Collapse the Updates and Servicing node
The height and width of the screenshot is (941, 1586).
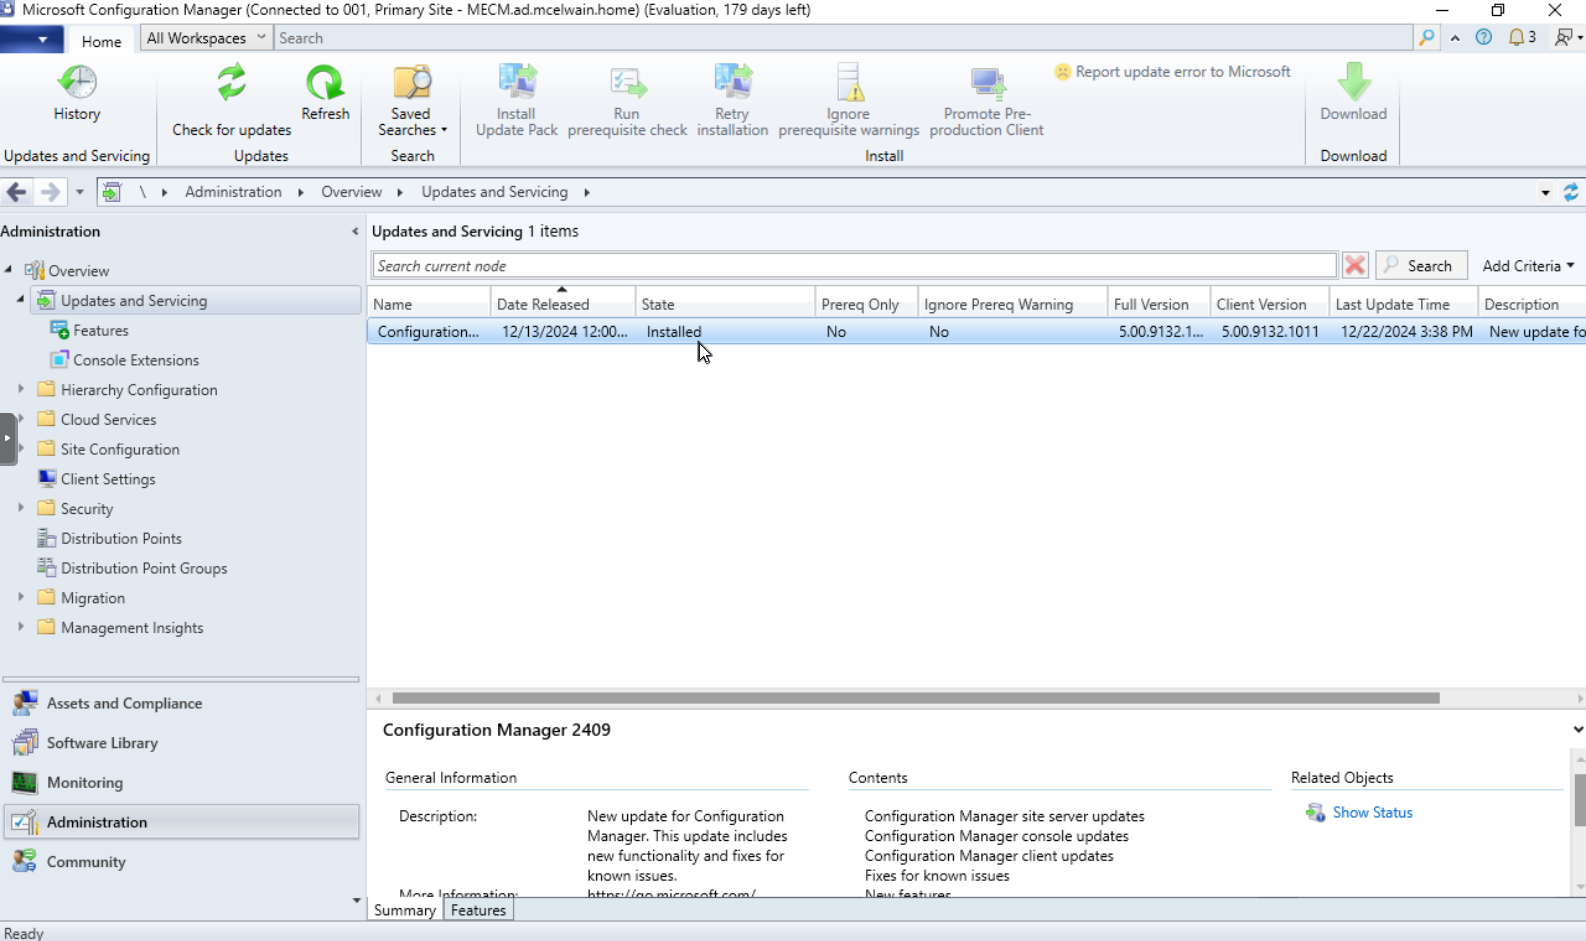pyautogui.click(x=20, y=300)
